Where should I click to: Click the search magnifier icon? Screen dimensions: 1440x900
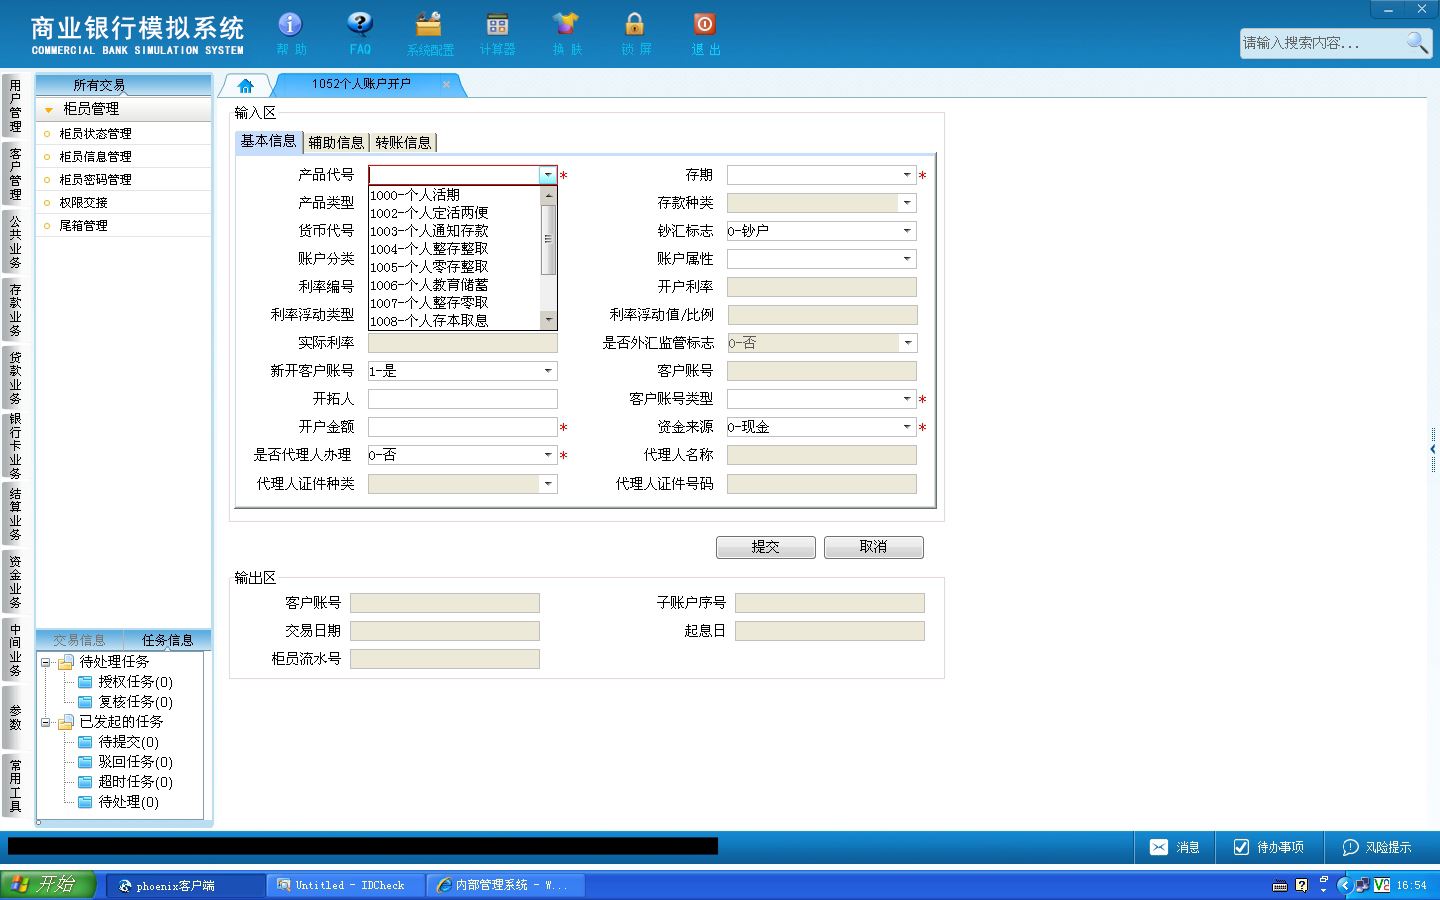[x=1417, y=42]
